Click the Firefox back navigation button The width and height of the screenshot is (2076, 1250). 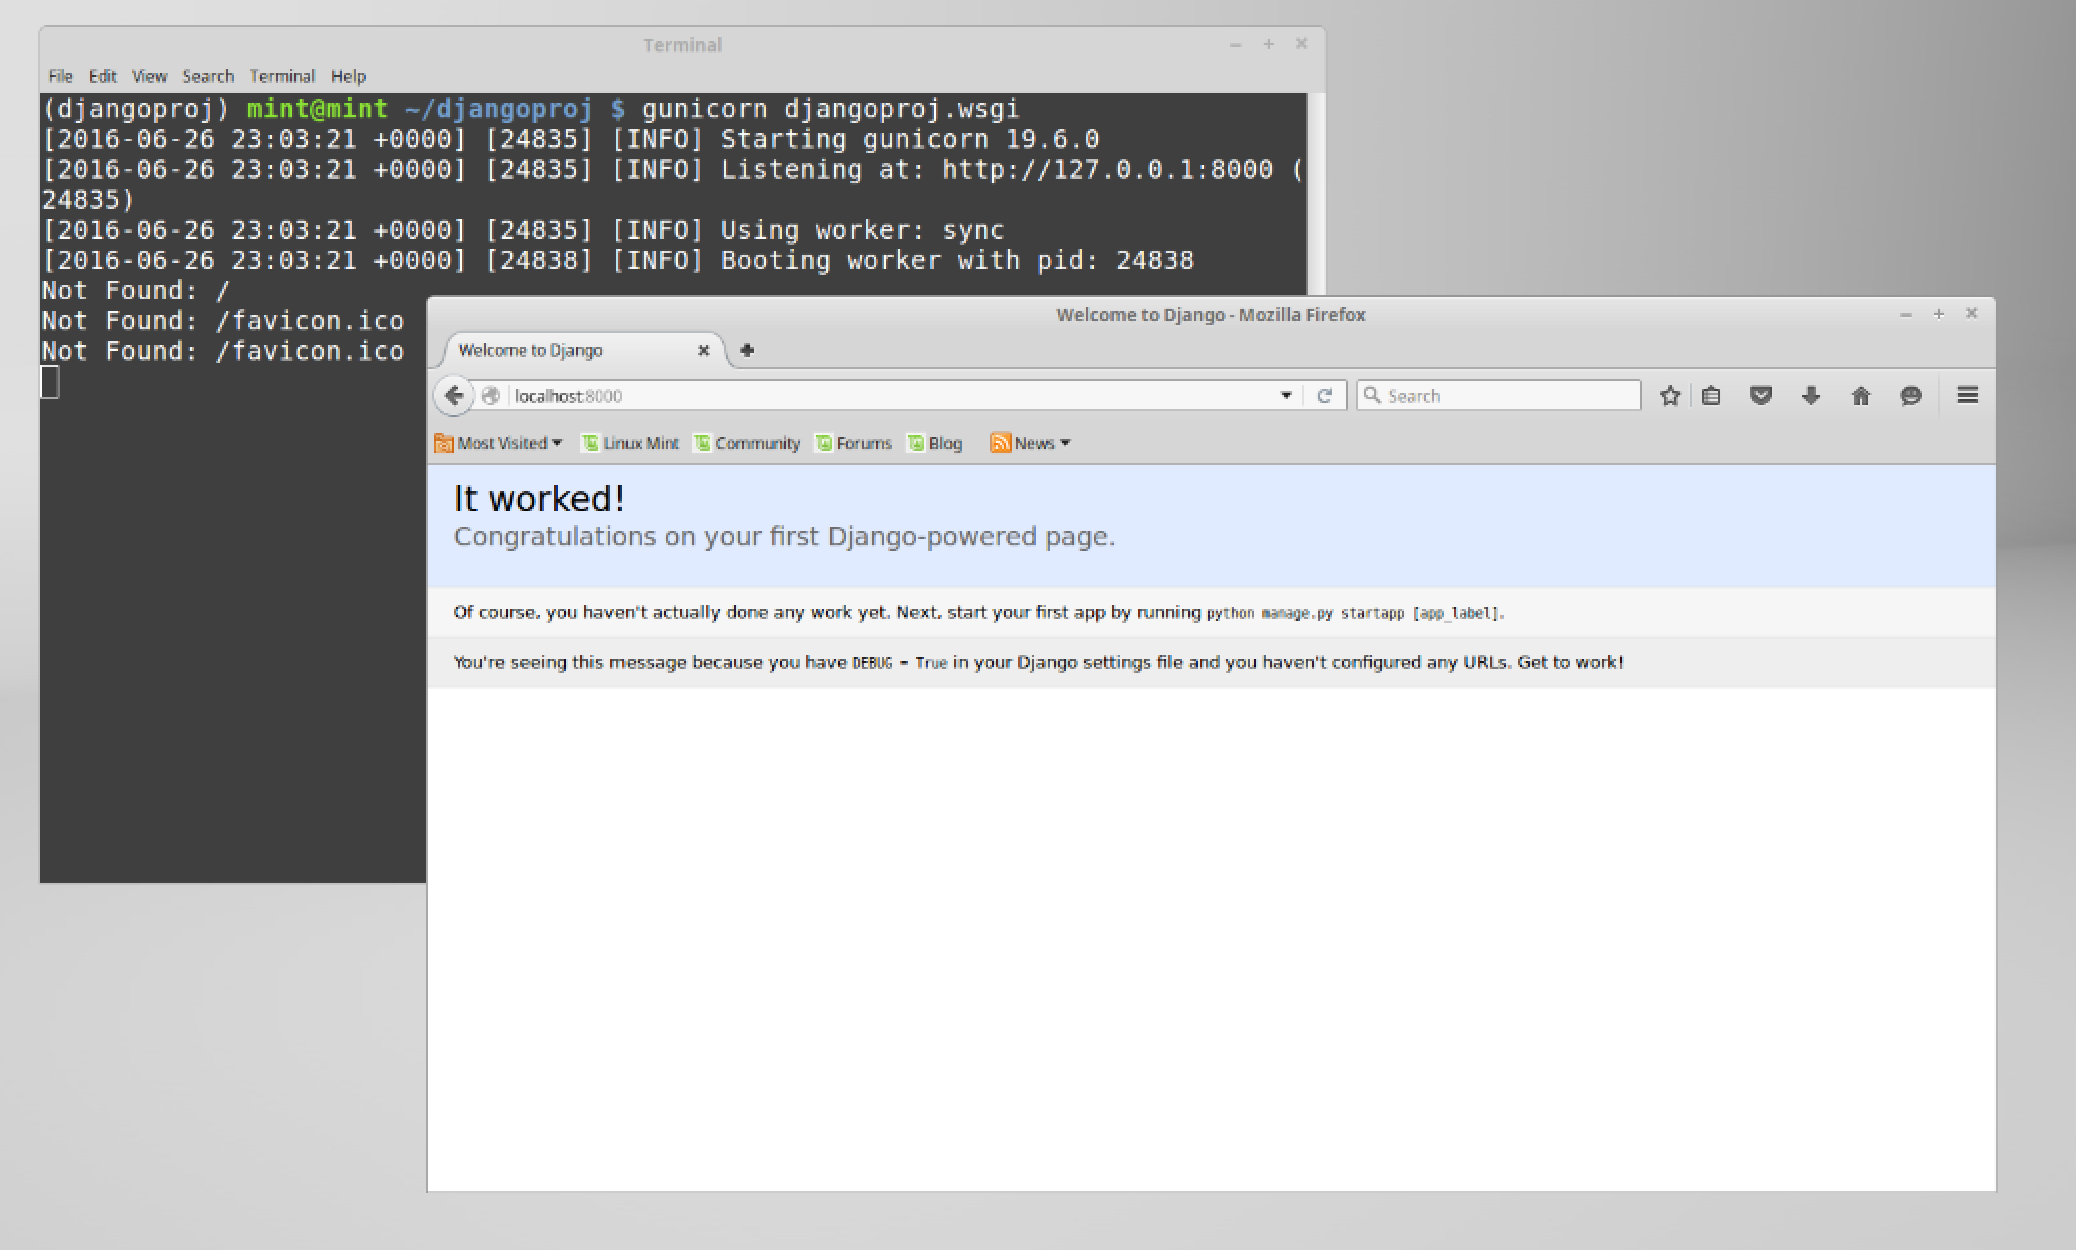pyautogui.click(x=455, y=396)
